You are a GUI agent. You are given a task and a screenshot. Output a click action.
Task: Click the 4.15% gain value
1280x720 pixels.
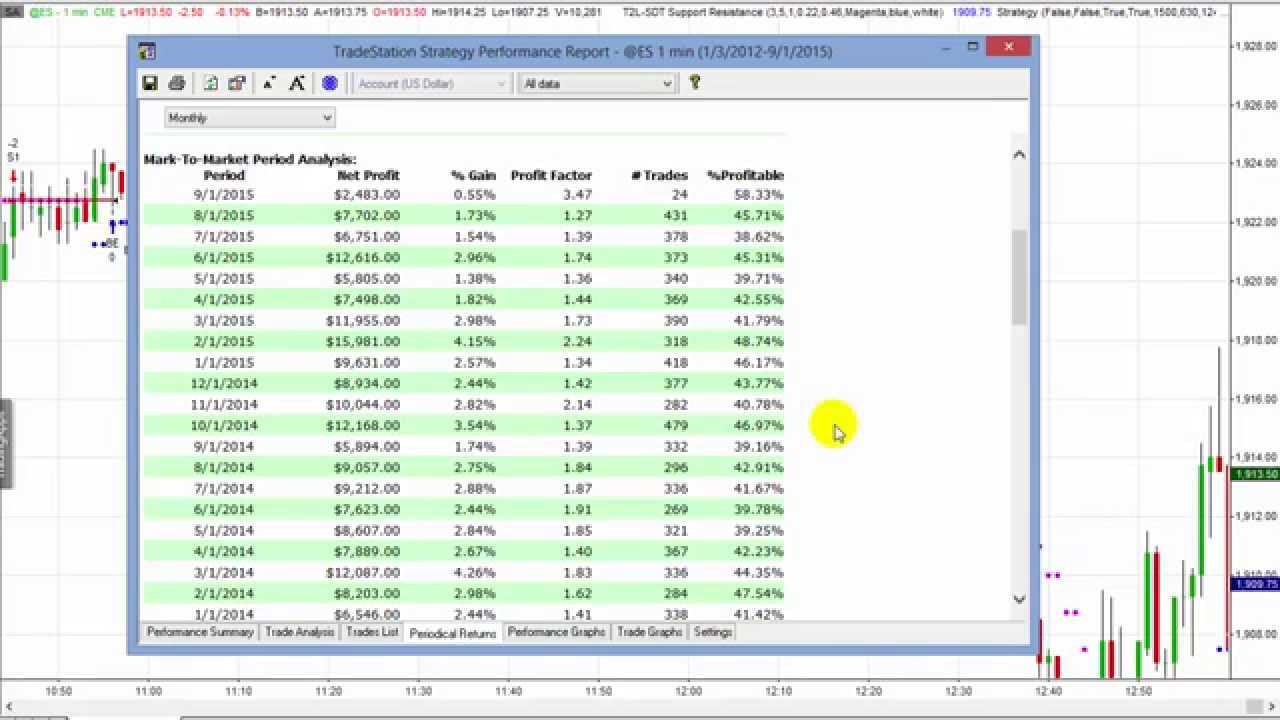pos(474,342)
